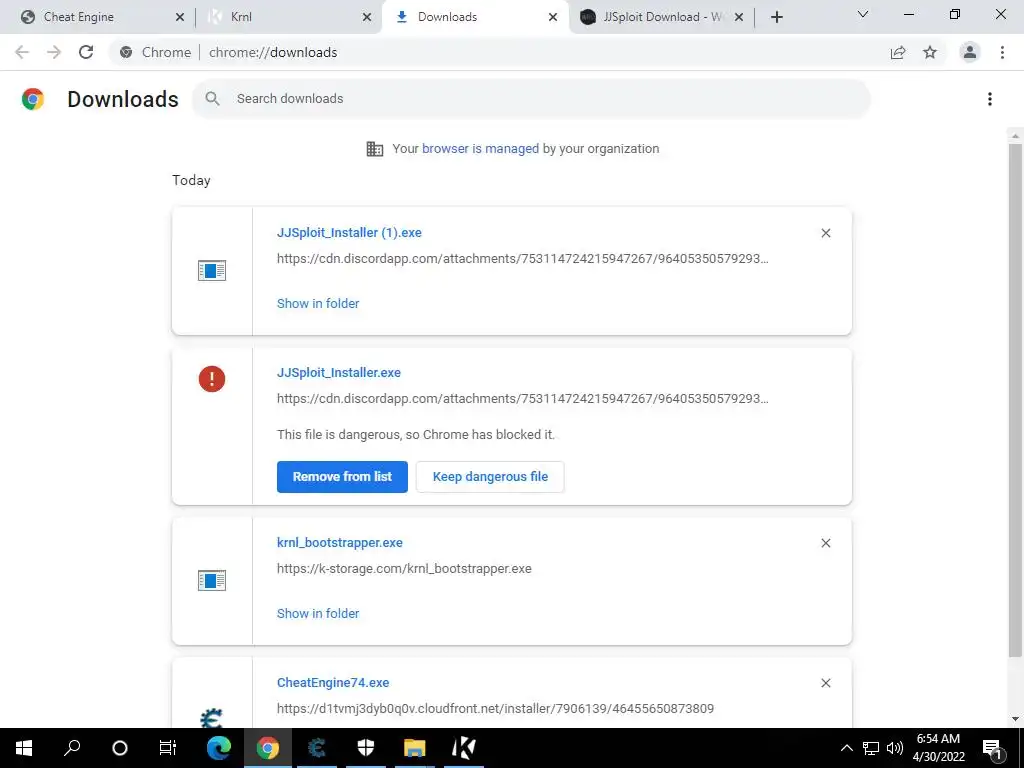The image size is (1024, 768).
Task: Click the search magnifier in downloads search
Action: point(212,99)
